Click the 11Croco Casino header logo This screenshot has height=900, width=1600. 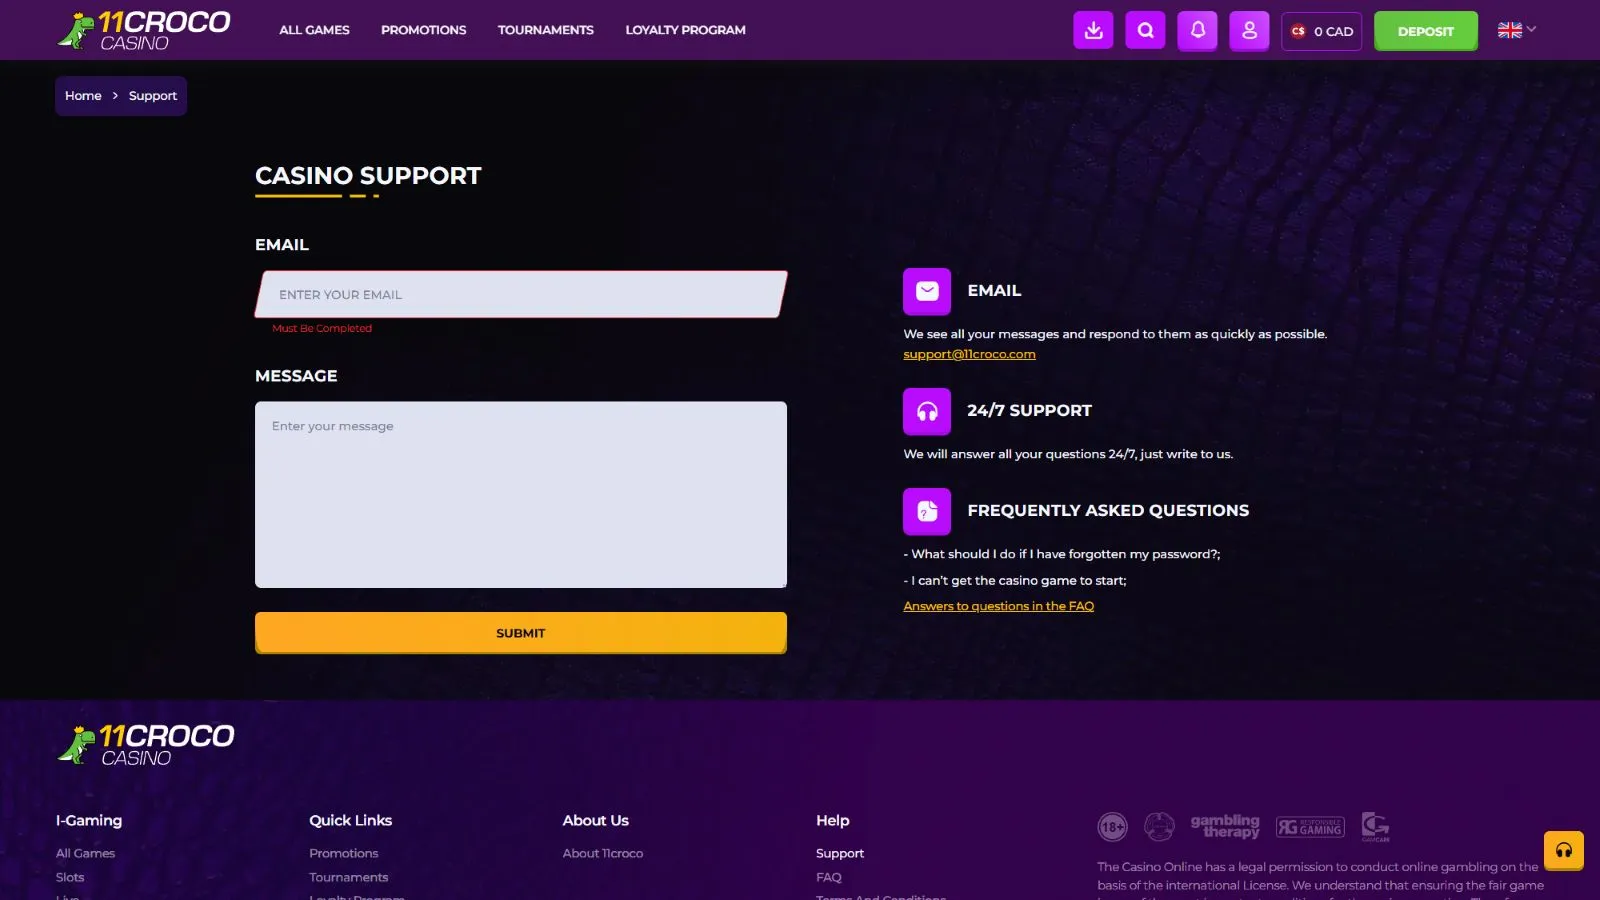pyautogui.click(x=144, y=31)
